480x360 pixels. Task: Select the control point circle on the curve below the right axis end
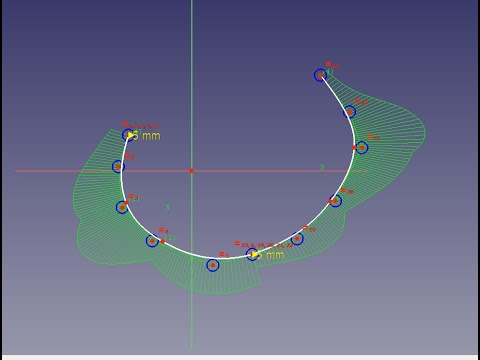pos(335,201)
